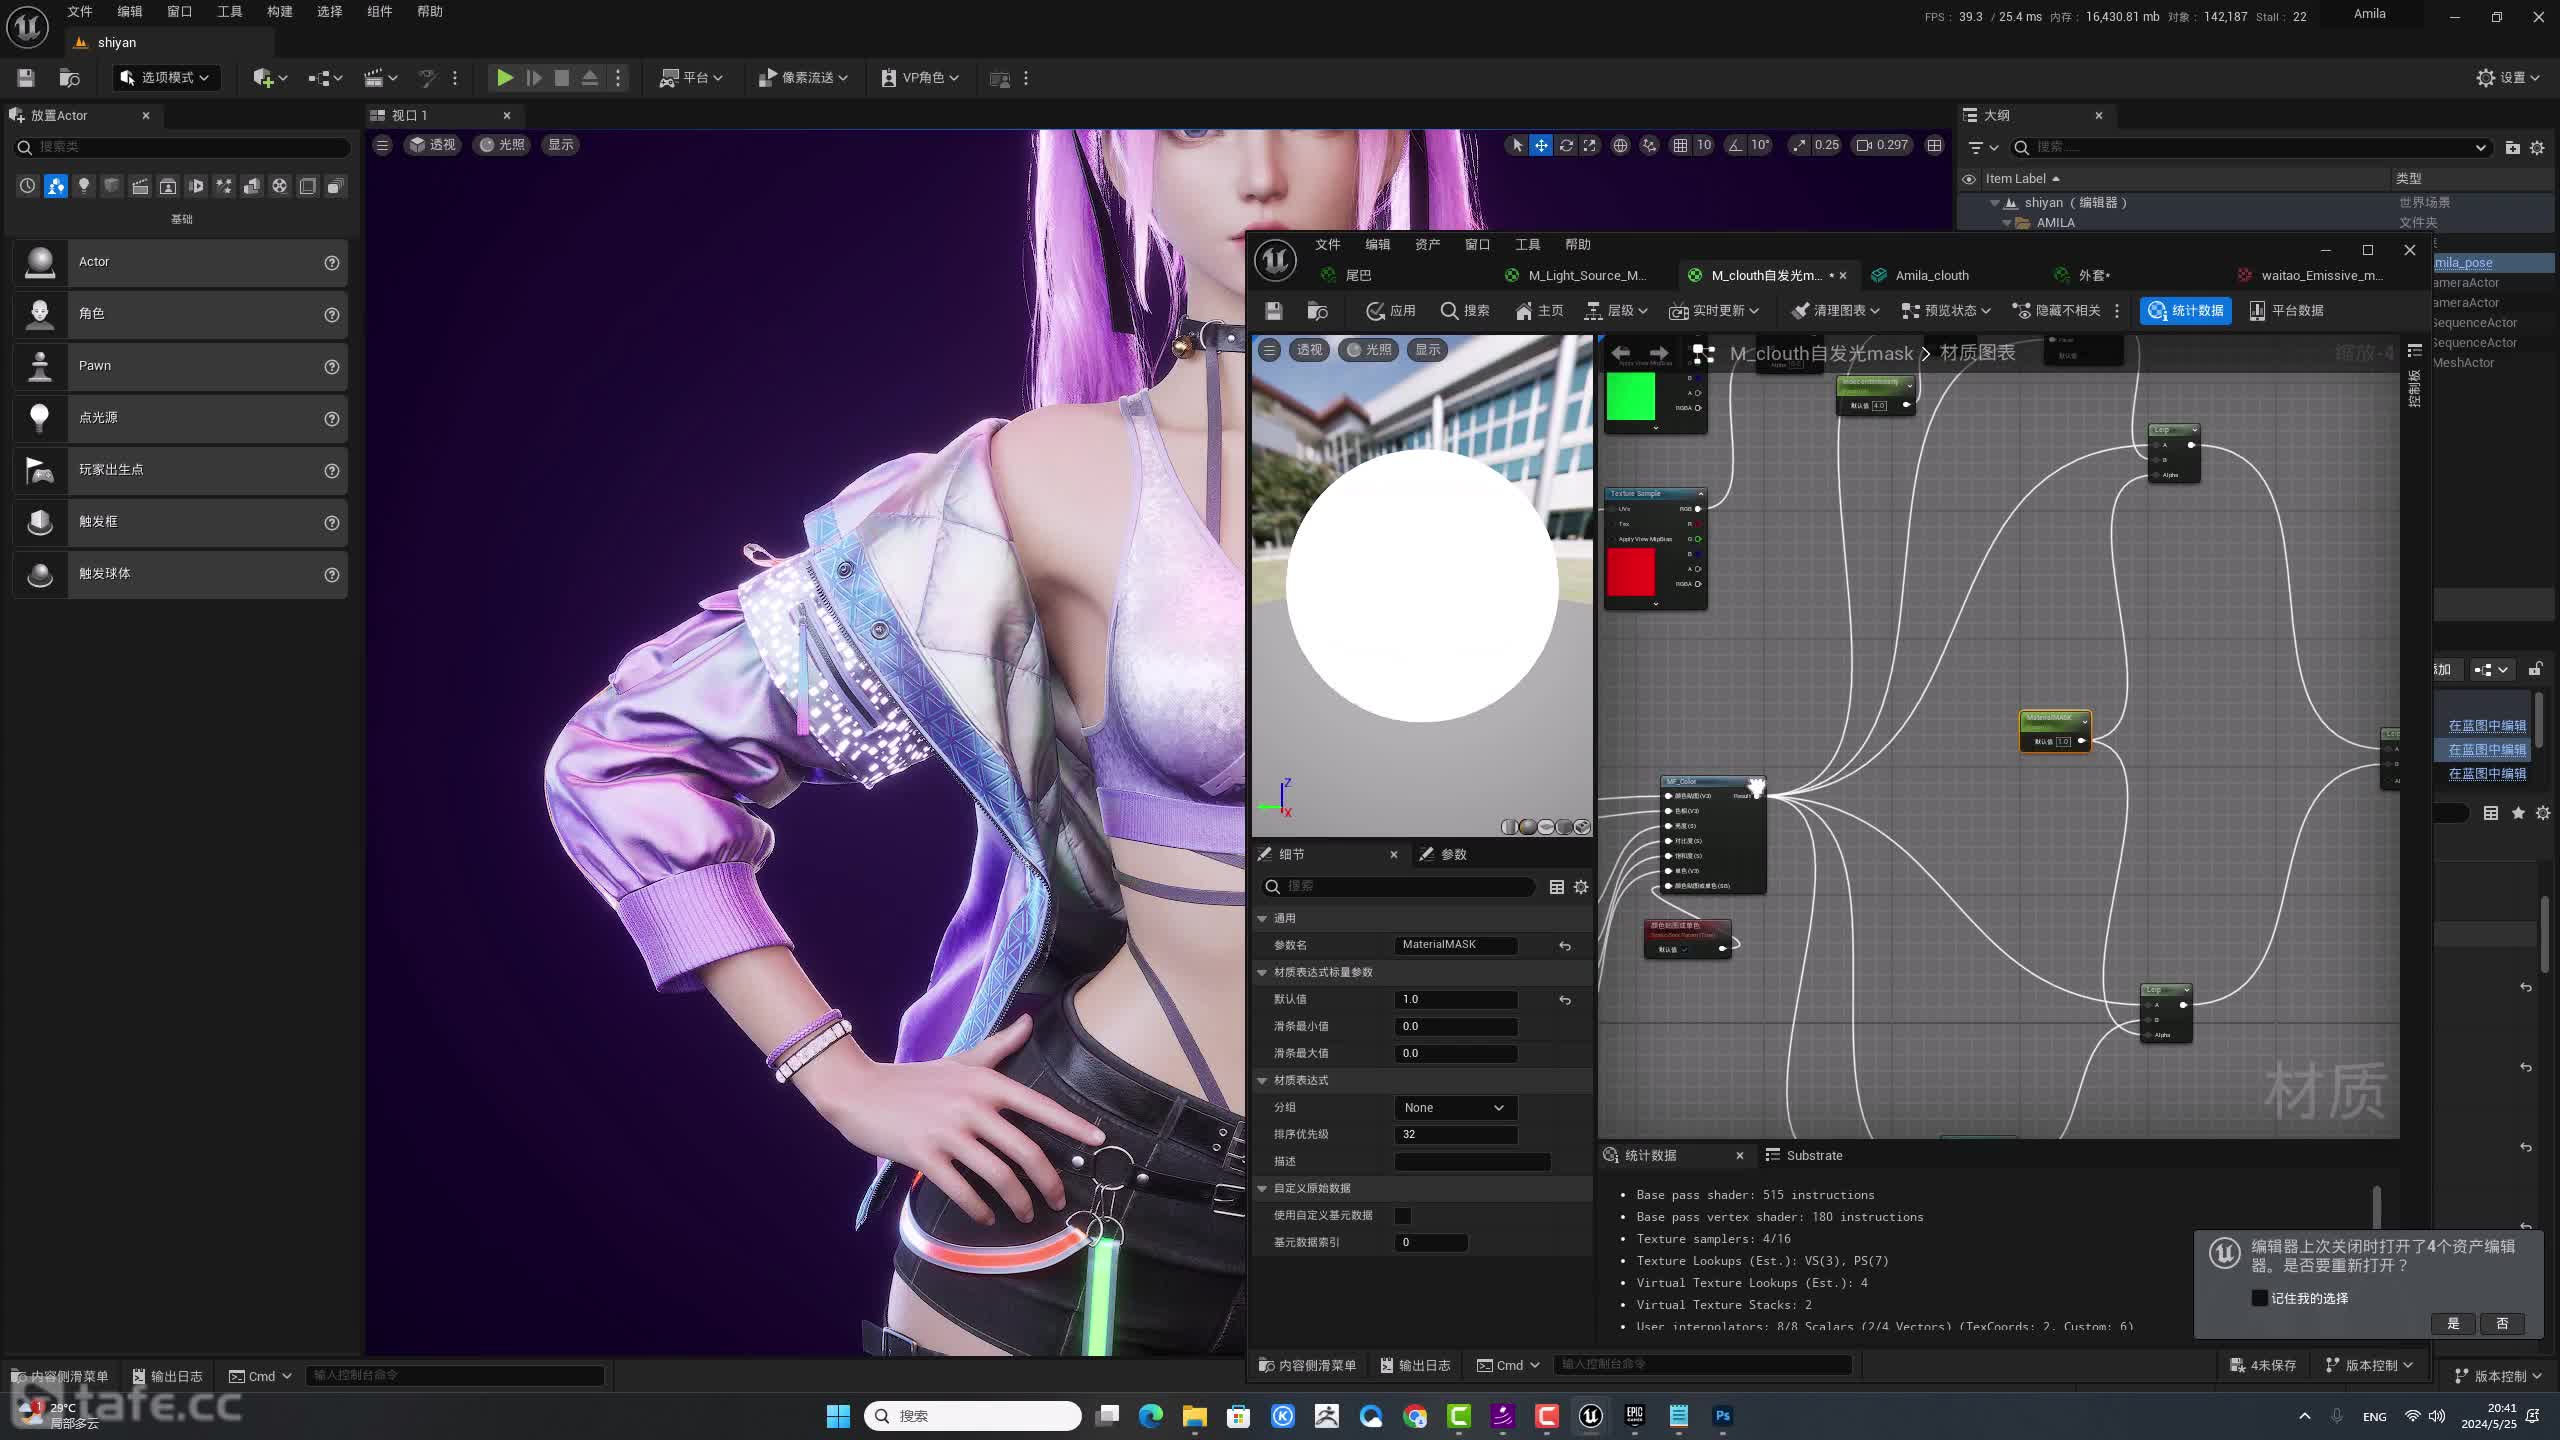Click No (否) on reopen prompt
Image resolution: width=2560 pixels, height=1440 pixels.
pyautogui.click(x=2503, y=1324)
